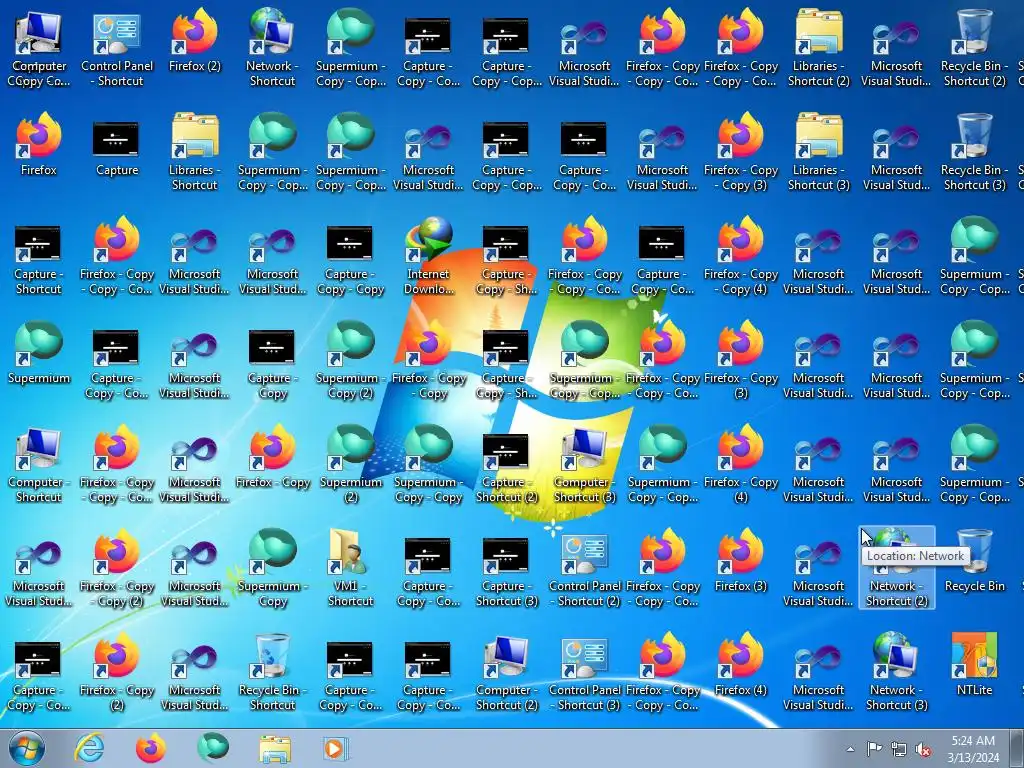
Task: Select the Supermium - Copy desktop icon
Action: pyautogui.click(x=272, y=567)
